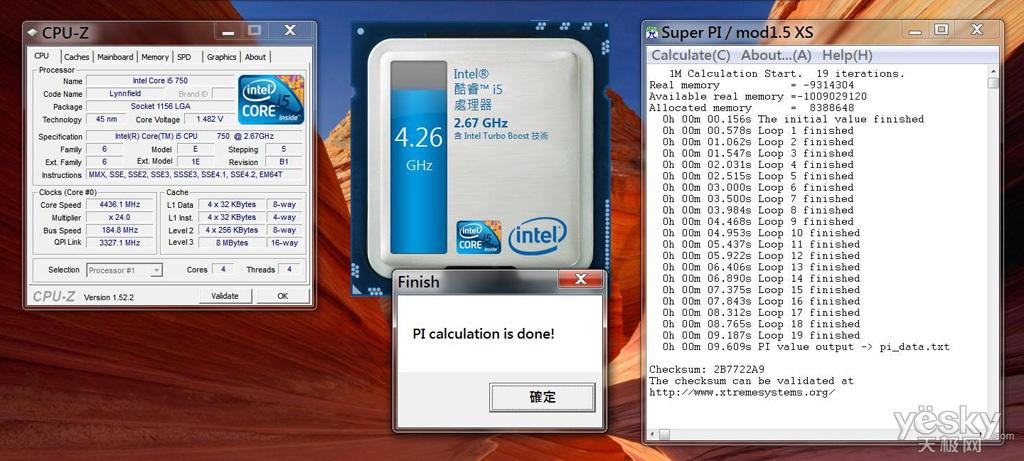Select the Memory tab in CPU-Z

155,57
